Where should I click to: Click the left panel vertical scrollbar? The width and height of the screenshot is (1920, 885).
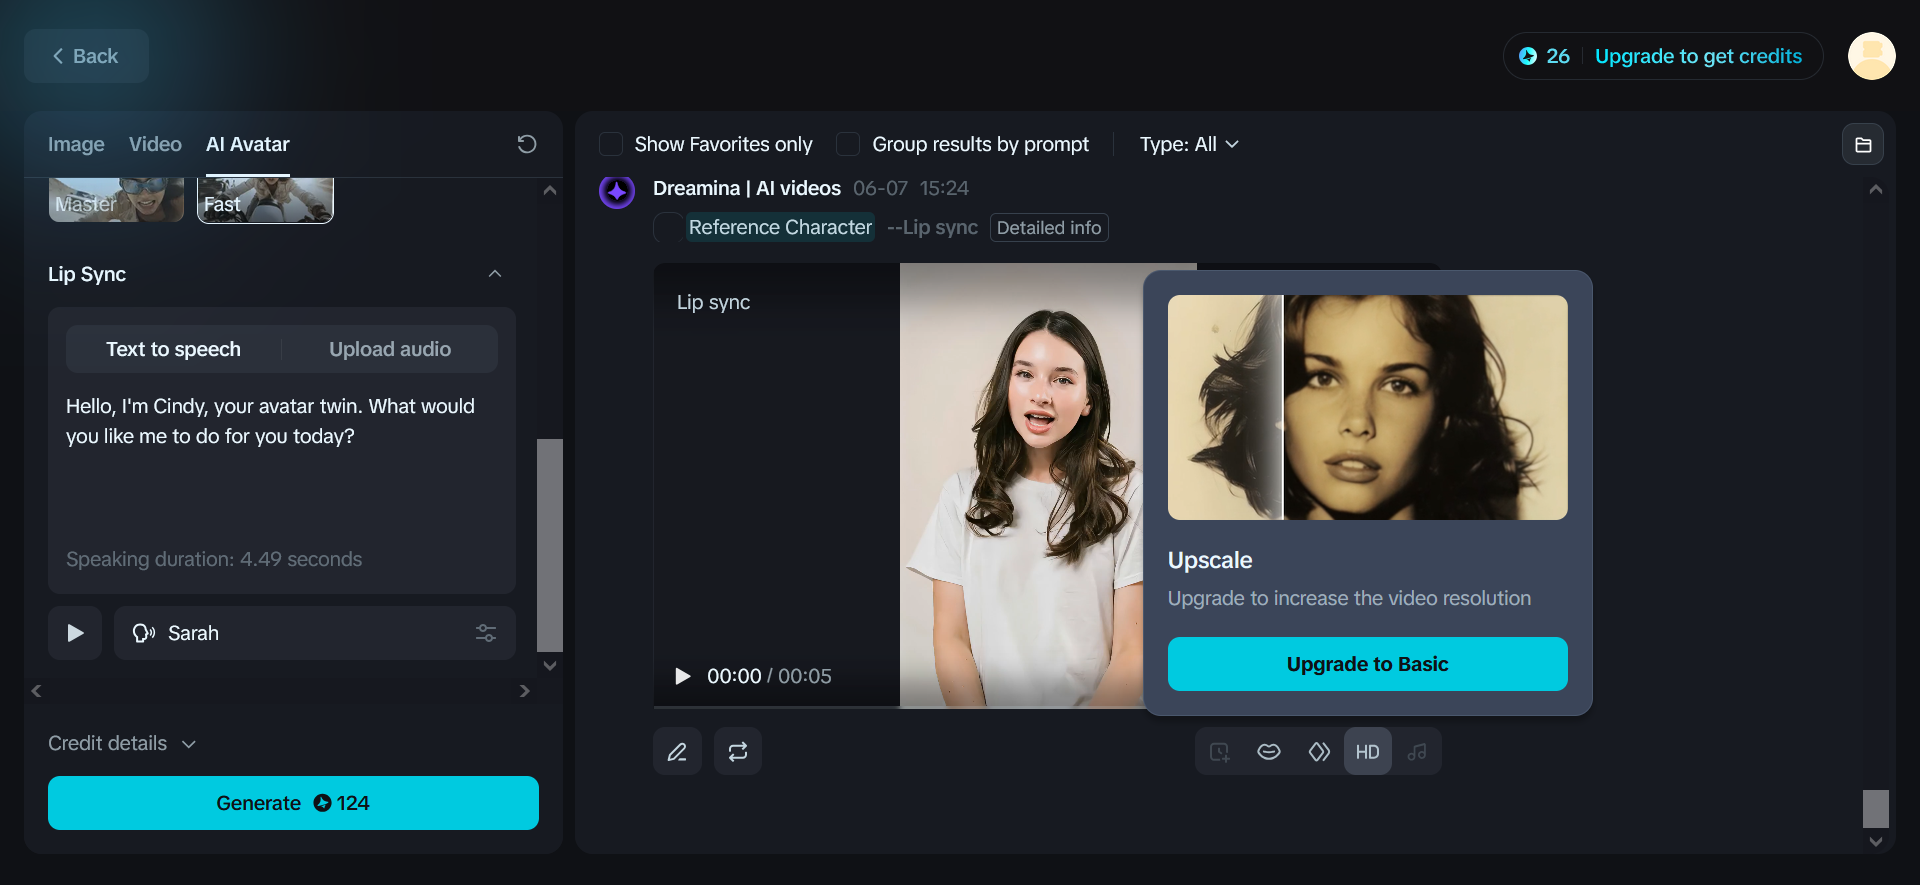(550, 545)
